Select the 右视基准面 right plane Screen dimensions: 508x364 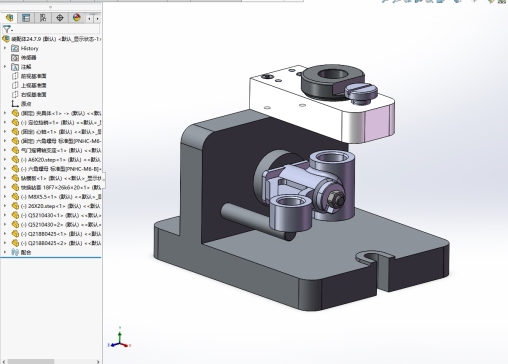pyautogui.click(x=29, y=95)
